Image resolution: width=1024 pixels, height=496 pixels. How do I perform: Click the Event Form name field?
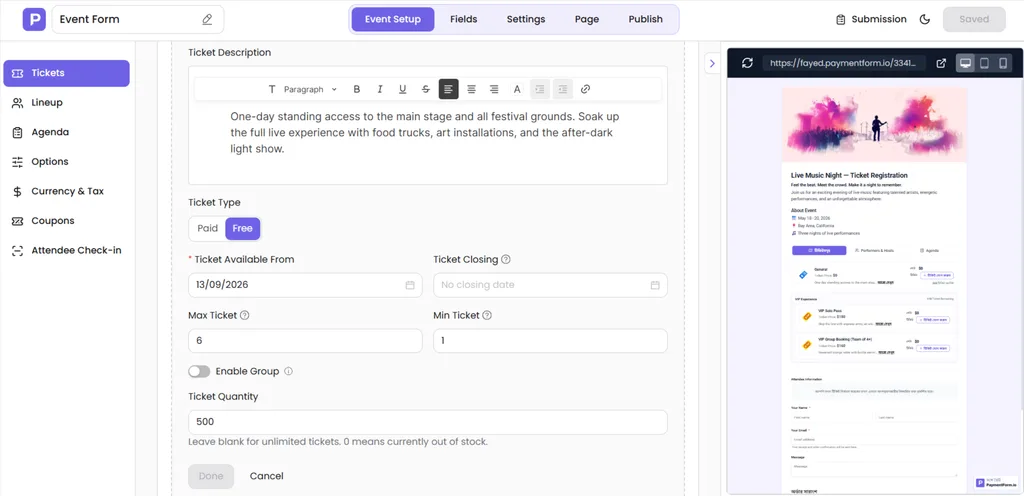pos(138,20)
